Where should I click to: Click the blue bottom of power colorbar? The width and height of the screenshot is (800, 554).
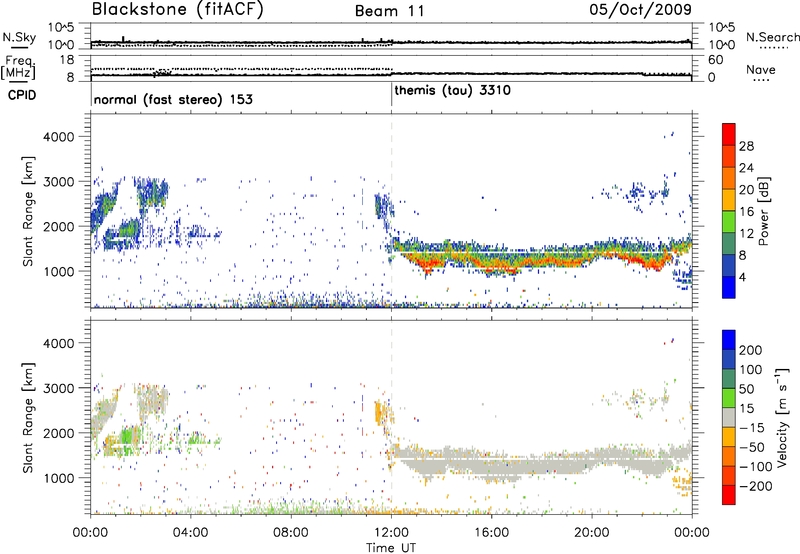pos(729,287)
